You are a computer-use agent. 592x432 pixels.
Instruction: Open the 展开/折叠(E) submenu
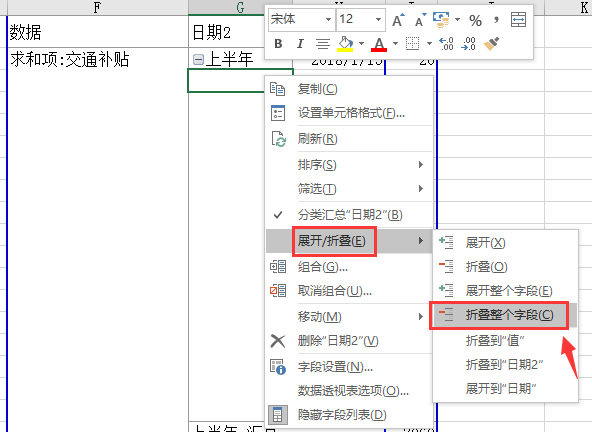point(348,241)
